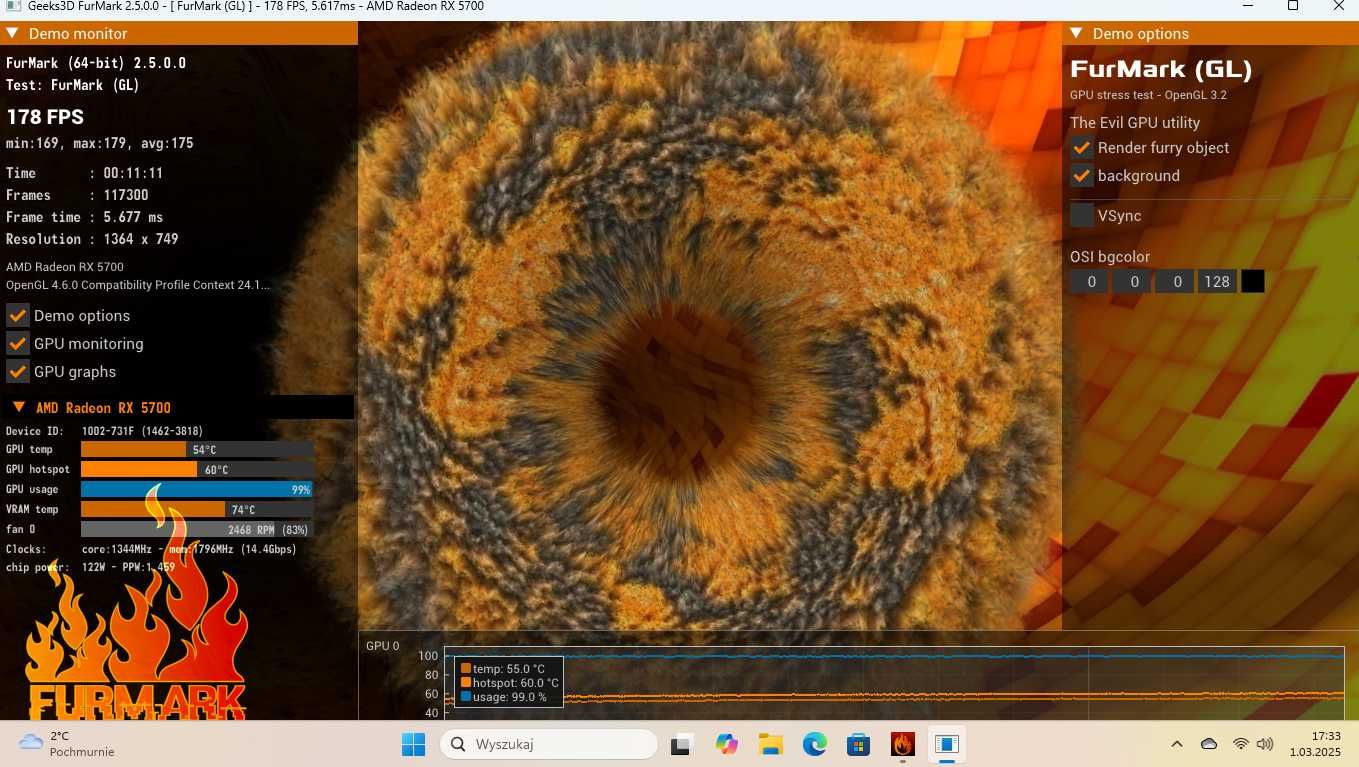The height and width of the screenshot is (767, 1359).
Task: Click the graph legend usage 99.0 % entry
Action: tap(504, 697)
